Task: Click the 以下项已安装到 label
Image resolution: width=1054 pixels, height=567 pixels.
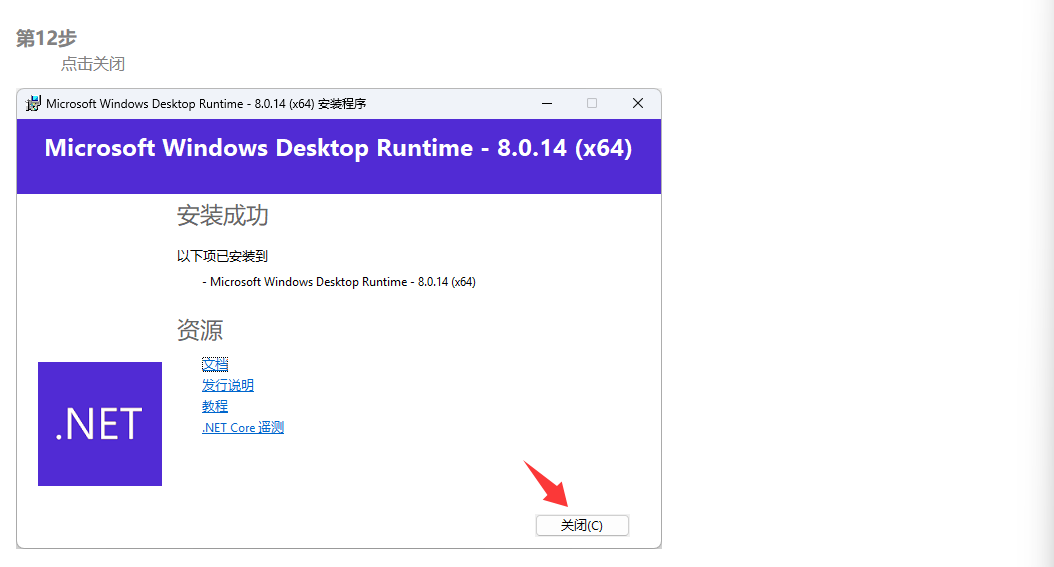Action: [222, 256]
